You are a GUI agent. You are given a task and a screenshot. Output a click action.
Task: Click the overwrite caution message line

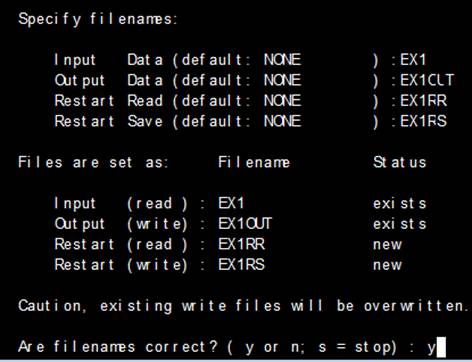(244, 306)
